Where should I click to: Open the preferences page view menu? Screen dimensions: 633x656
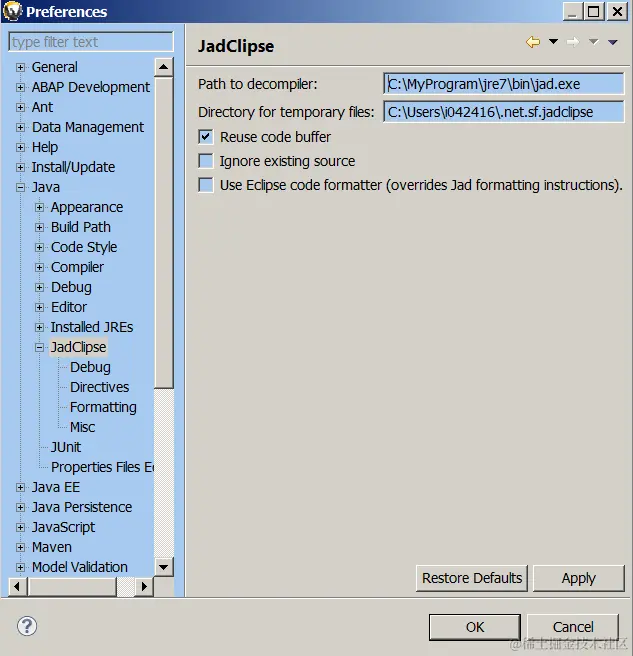click(613, 42)
